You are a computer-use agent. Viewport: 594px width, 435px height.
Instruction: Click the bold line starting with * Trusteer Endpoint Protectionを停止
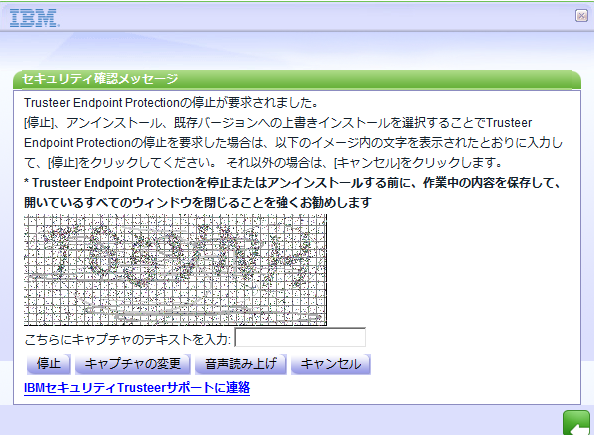pyautogui.click(x=293, y=183)
